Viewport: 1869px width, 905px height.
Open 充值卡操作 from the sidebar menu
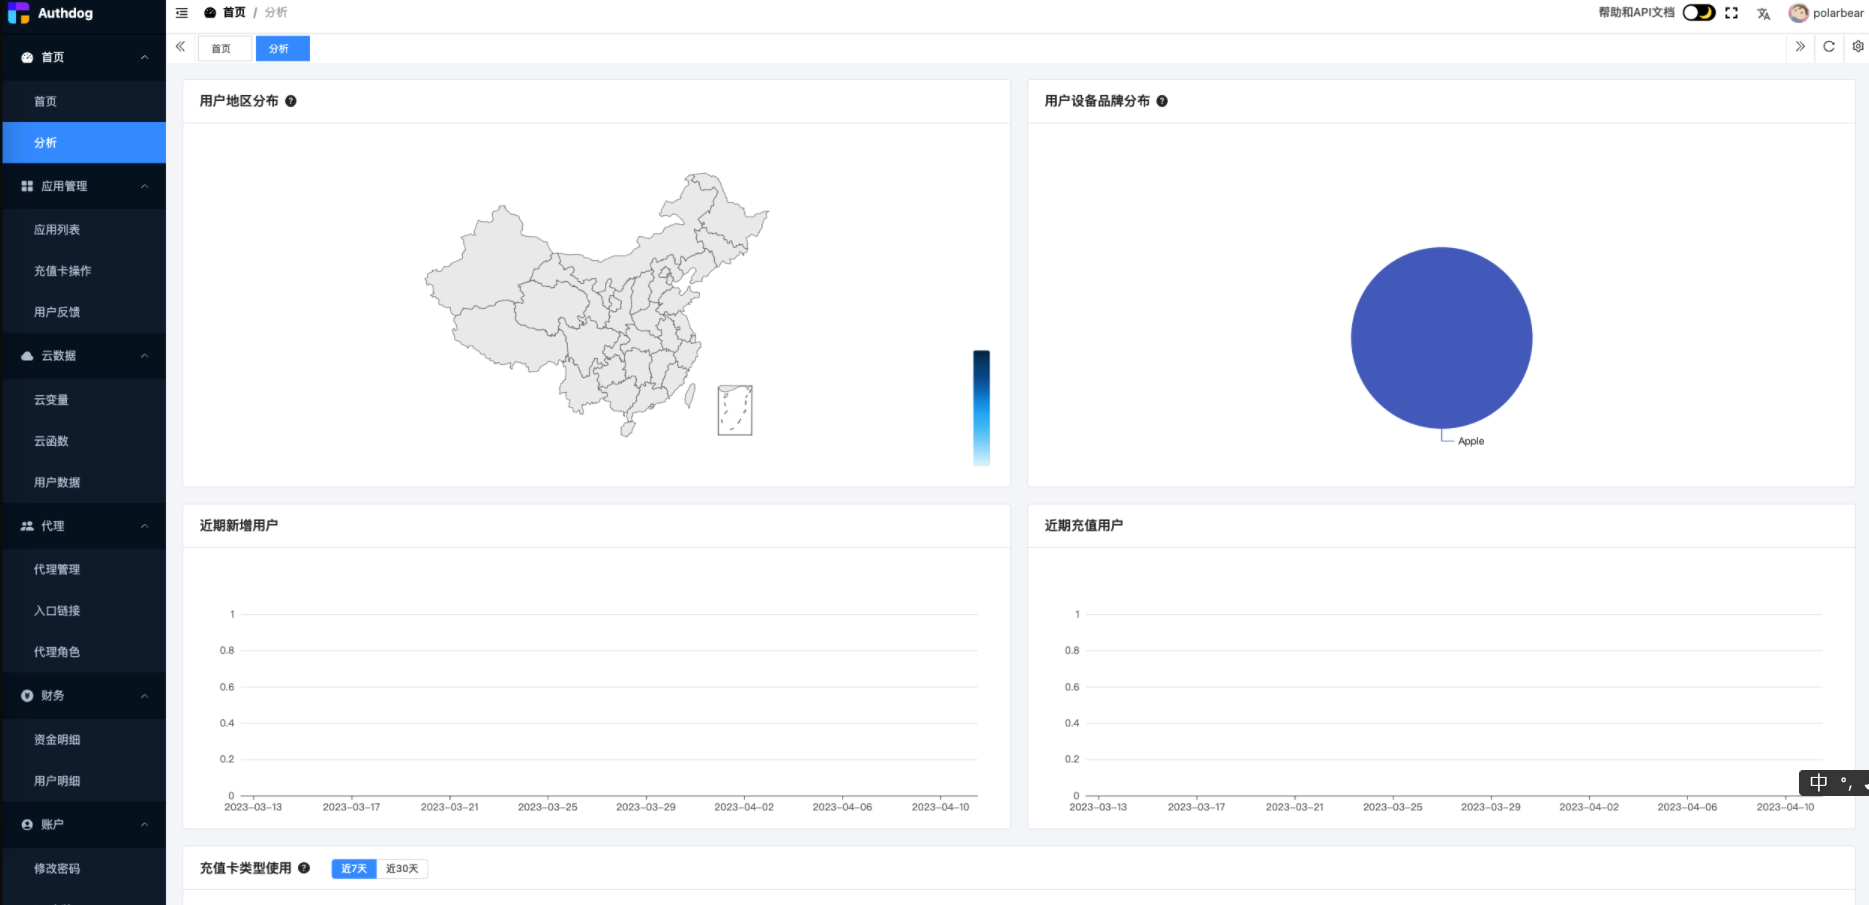[60, 270]
